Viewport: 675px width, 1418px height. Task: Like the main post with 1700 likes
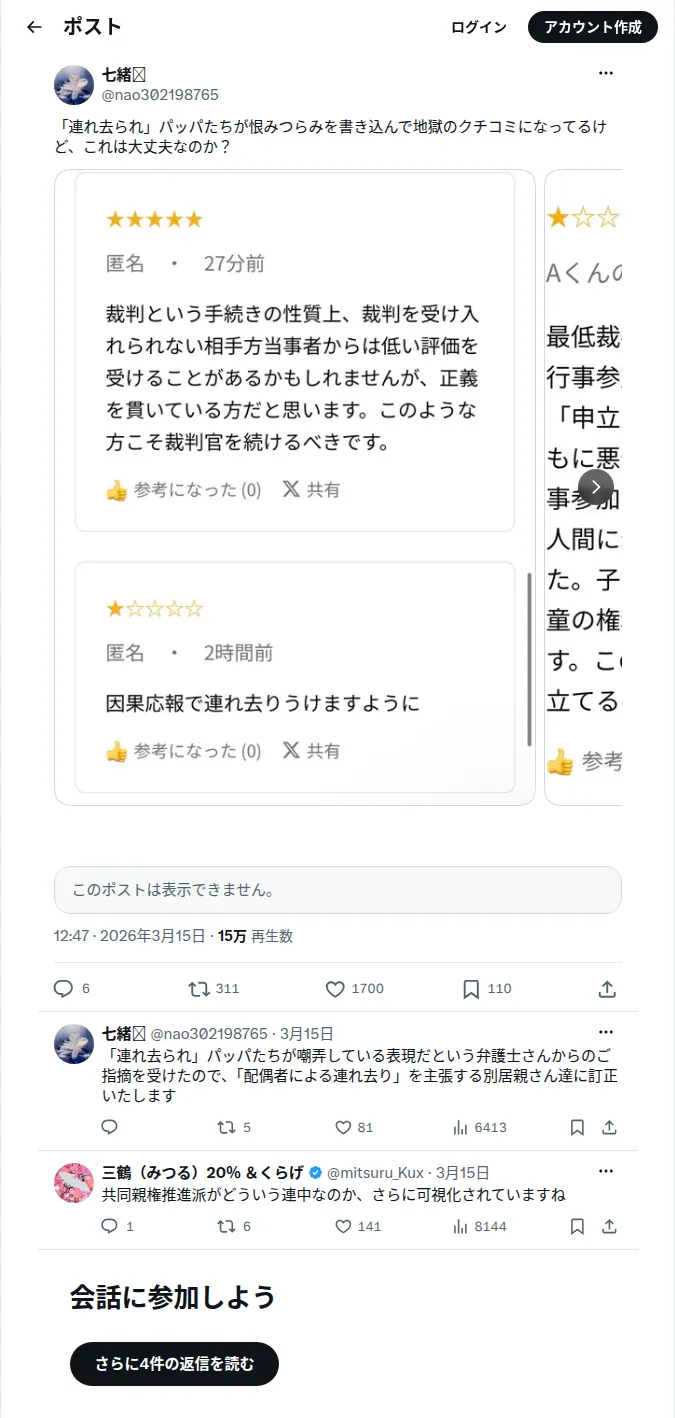355,989
